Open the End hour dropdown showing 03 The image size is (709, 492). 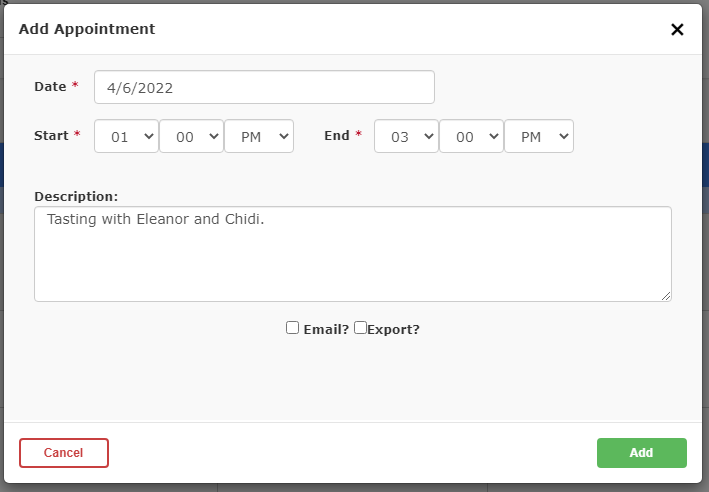pyautogui.click(x=406, y=136)
